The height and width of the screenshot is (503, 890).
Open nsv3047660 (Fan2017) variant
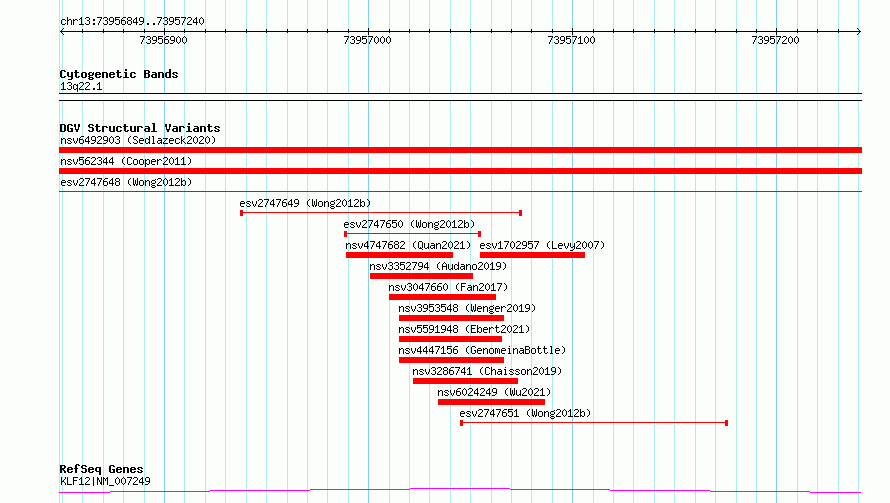[x=448, y=287]
